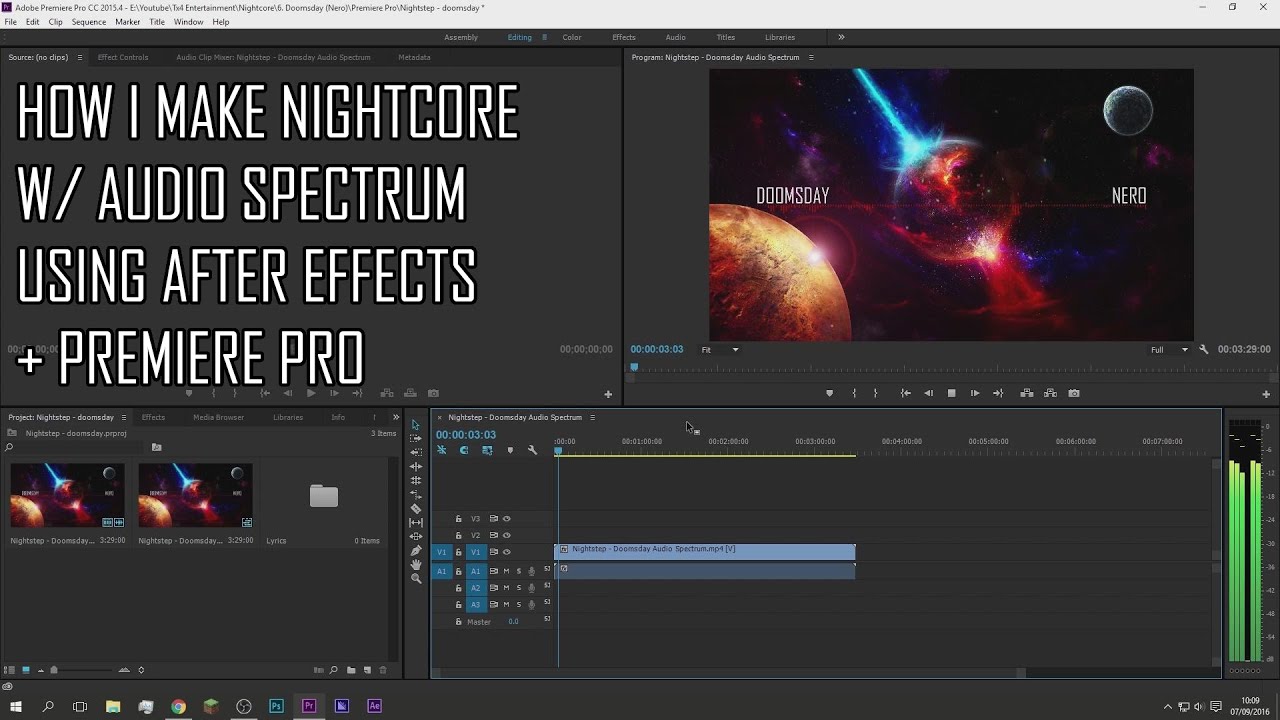Mute audio track A1

click(506, 571)
